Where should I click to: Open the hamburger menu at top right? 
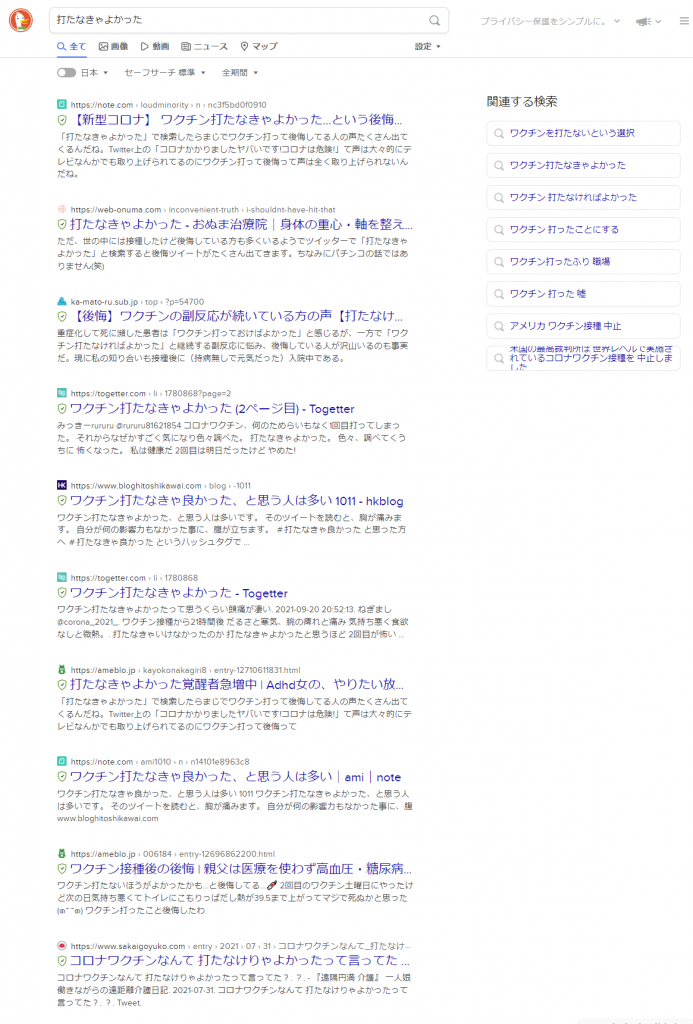coord(683,20)
